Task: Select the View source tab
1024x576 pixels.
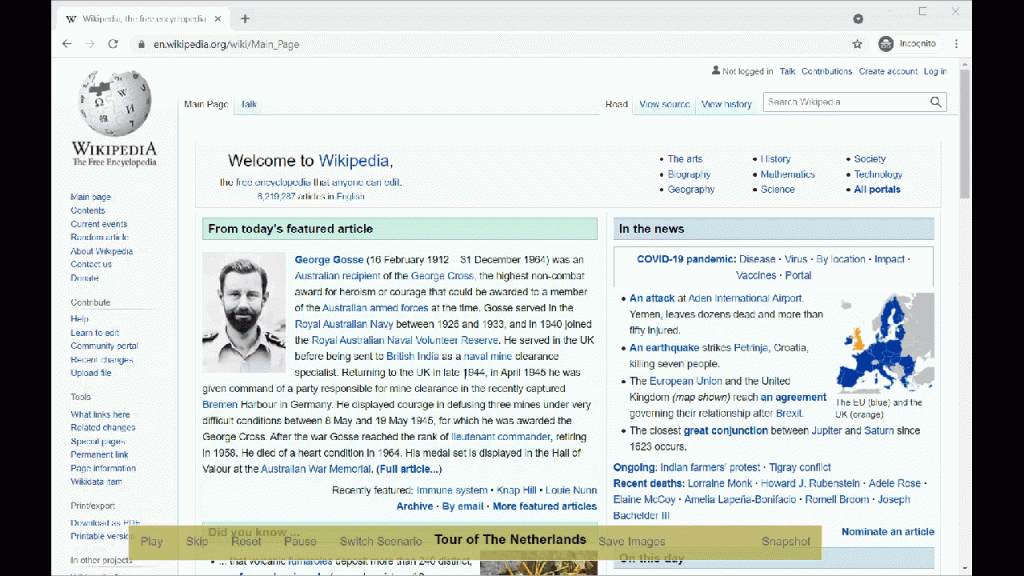Action: click(x=664, y=104)
